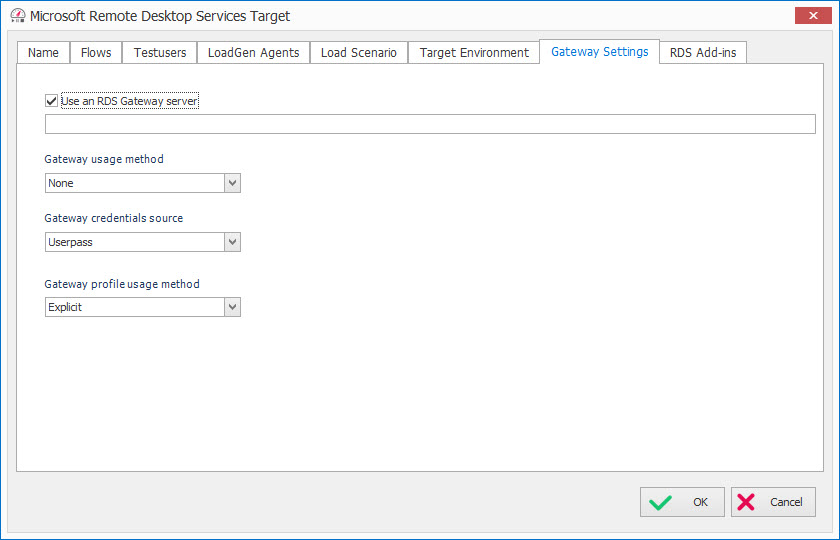Image resolution: width=840 pixels, height=540 pixels.
Task: Select the LoadGen Agents tab
Action: coord(253,53)
